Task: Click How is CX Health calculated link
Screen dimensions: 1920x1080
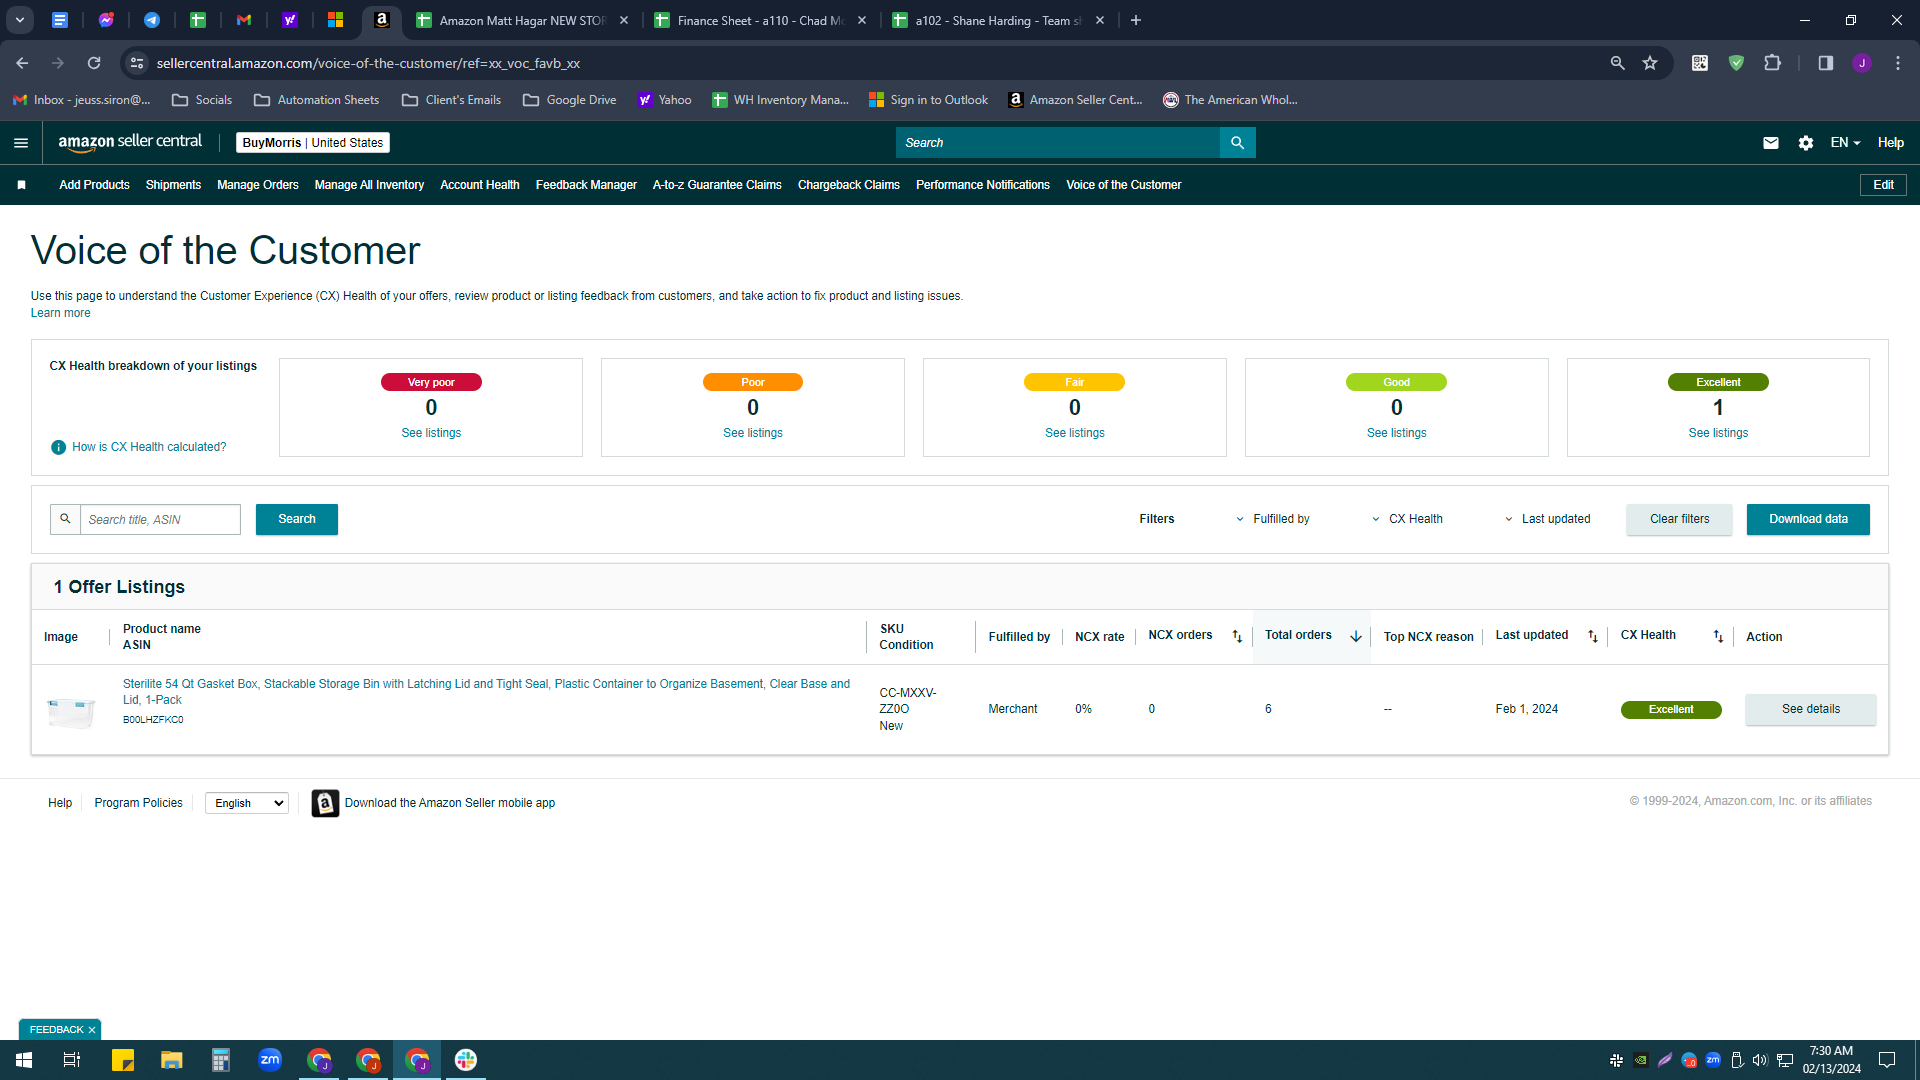Action: tap(149, 447)
